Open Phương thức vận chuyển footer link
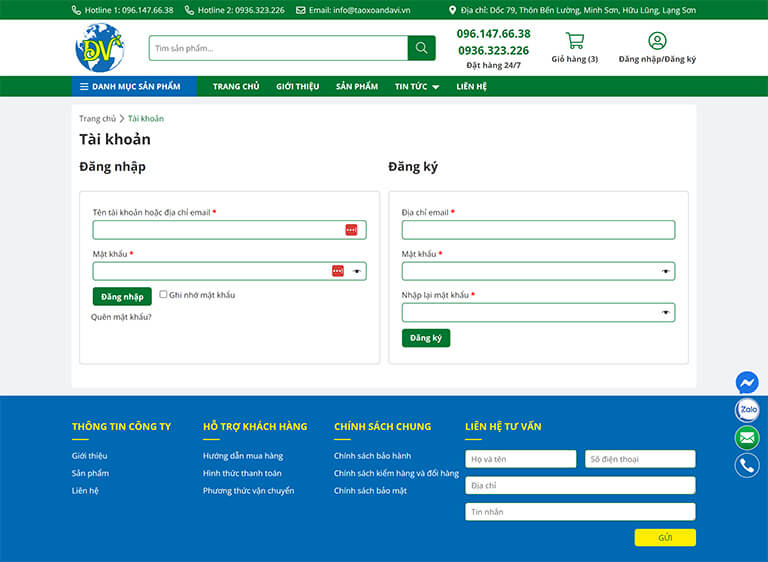This screenshot has height=562, width=768. click(x=248, y=491)
